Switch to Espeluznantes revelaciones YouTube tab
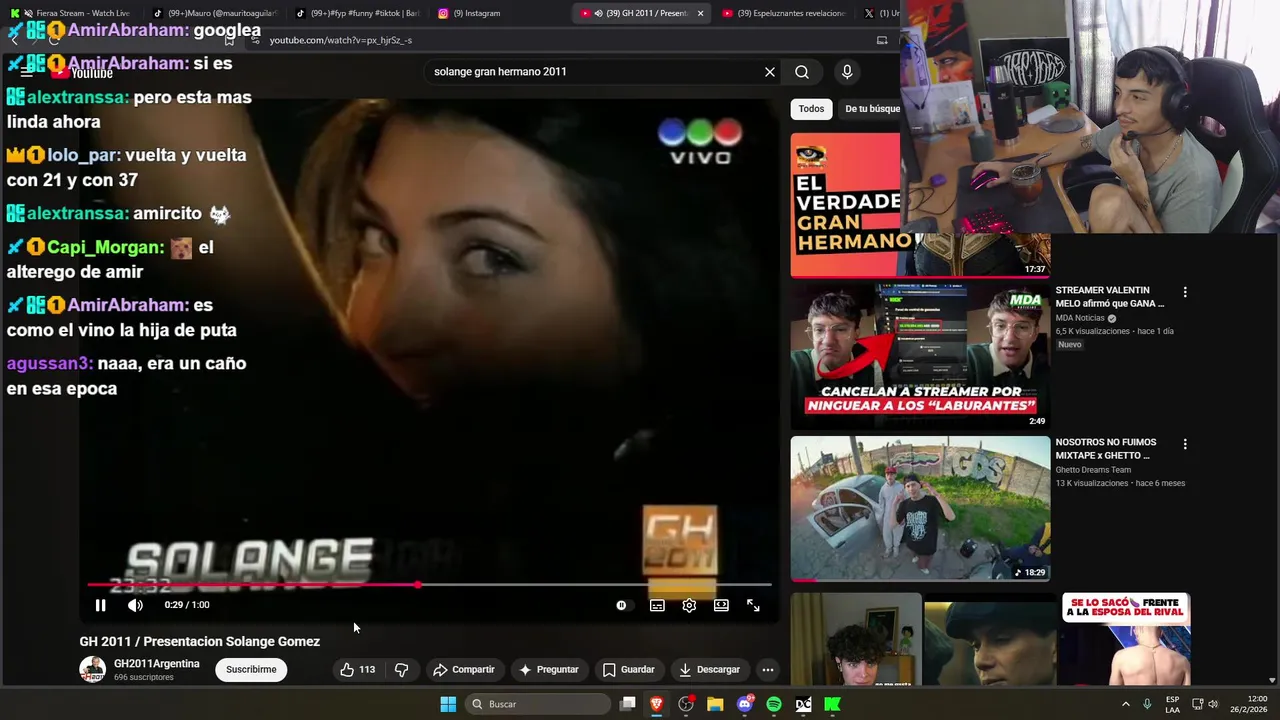This screenshot has width=1280, height=720. 785,13
